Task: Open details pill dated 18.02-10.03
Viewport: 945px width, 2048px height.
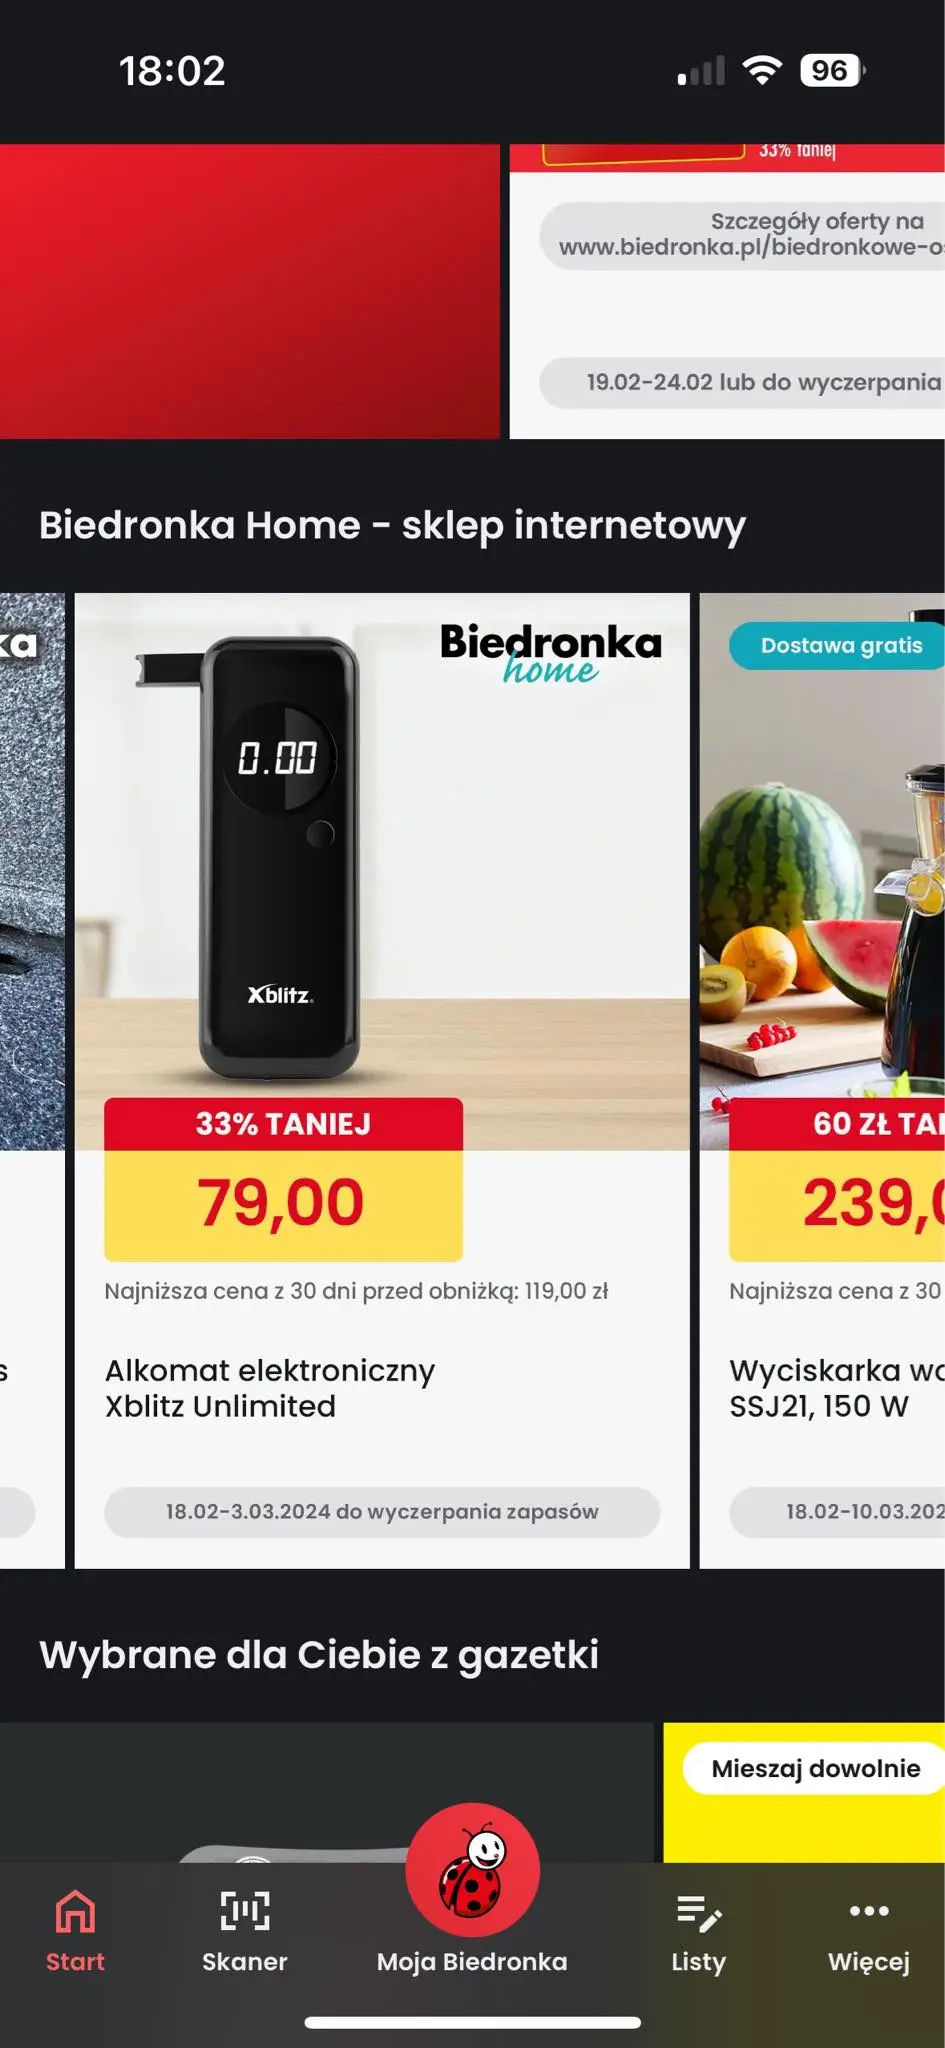Action: (862, 1512)
